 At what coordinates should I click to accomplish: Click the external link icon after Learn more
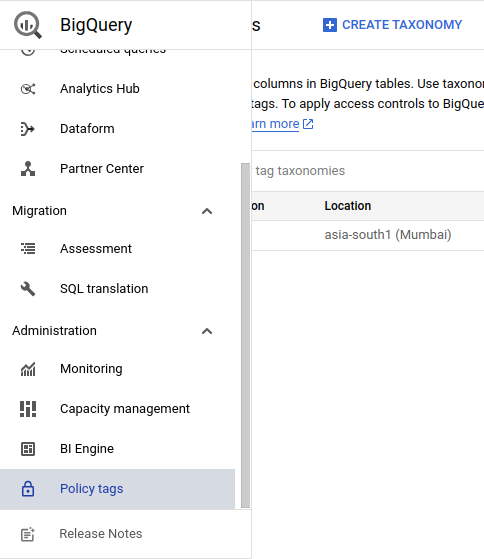point(308,124)
